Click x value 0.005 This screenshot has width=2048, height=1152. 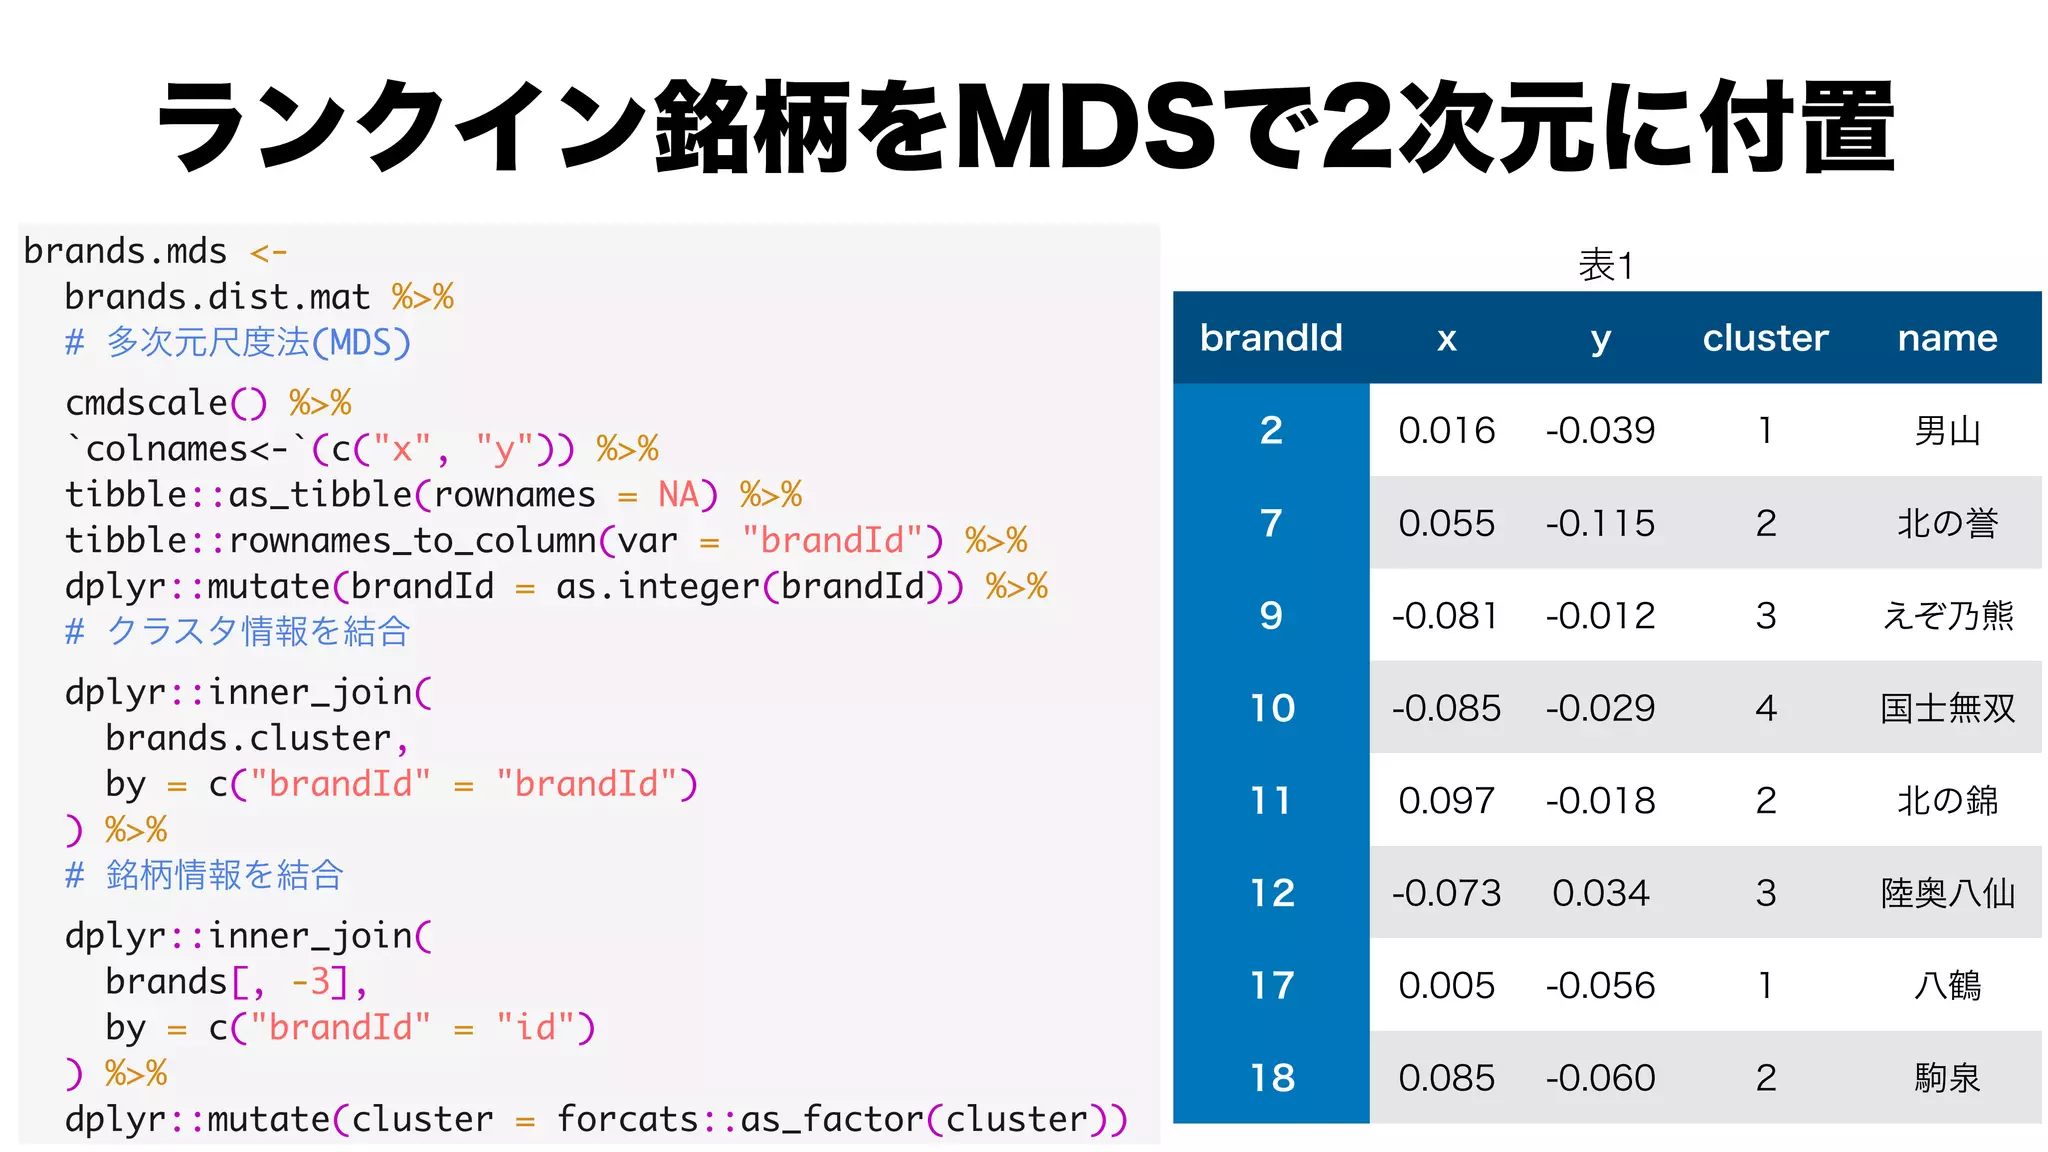tap(1446, 985)
